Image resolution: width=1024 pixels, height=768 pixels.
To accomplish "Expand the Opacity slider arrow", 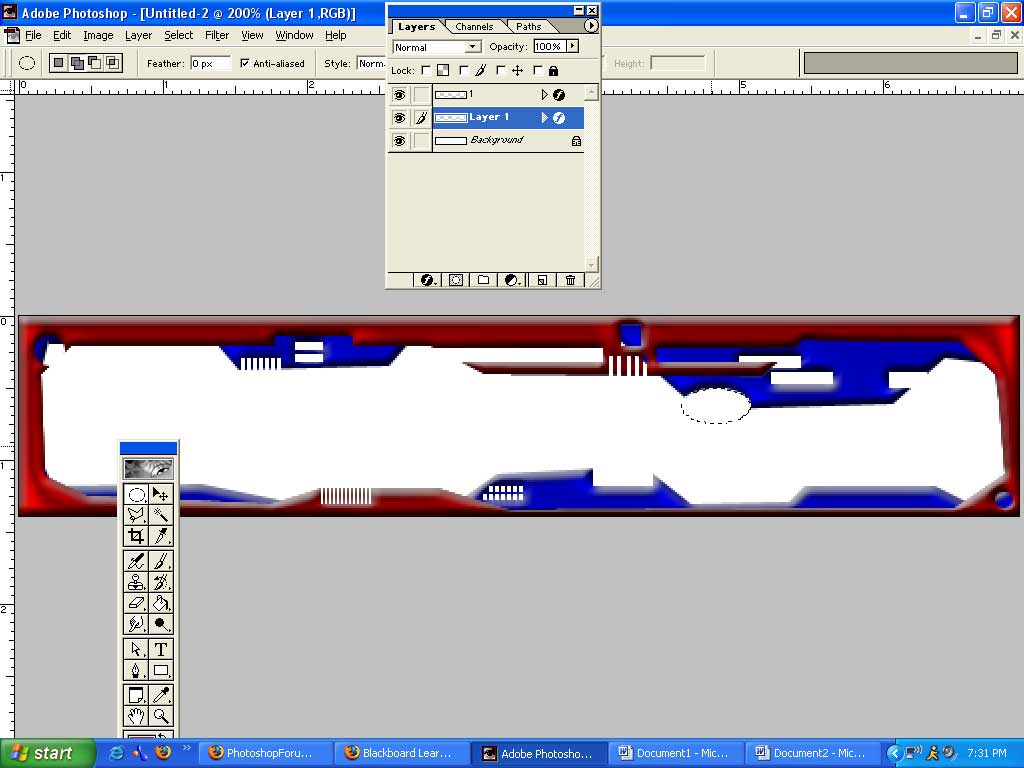I will click(572, 46).
